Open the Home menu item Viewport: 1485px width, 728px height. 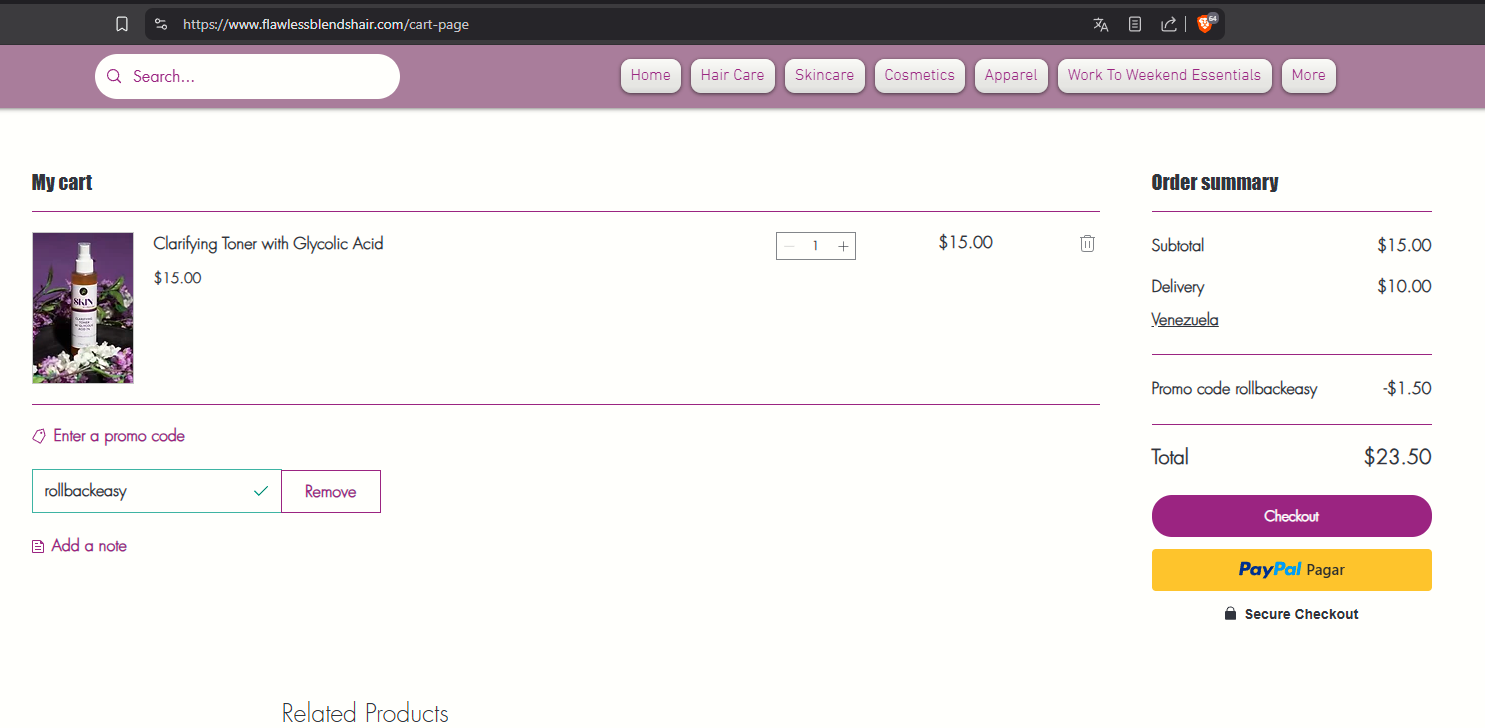click(x=651, y=76)
